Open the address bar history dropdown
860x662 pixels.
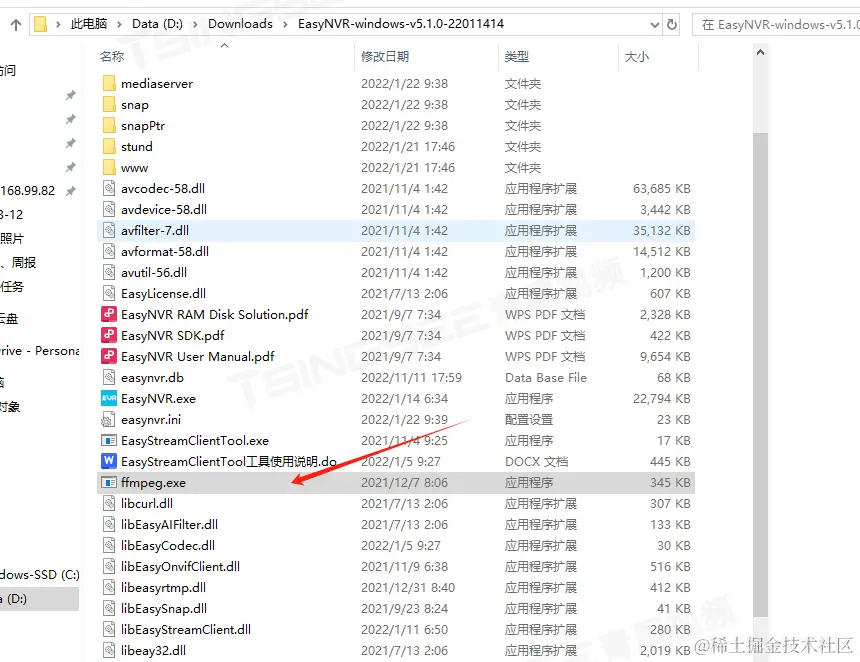[654, 25]
